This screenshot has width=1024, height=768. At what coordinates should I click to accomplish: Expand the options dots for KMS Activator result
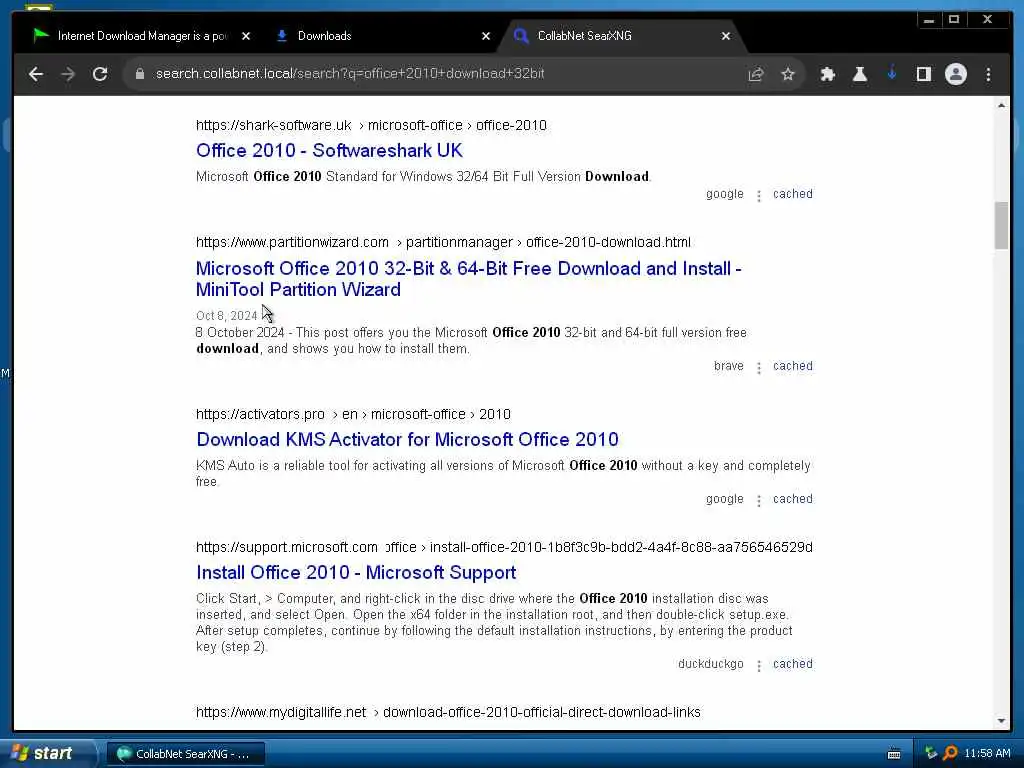(x=758, y=501)
